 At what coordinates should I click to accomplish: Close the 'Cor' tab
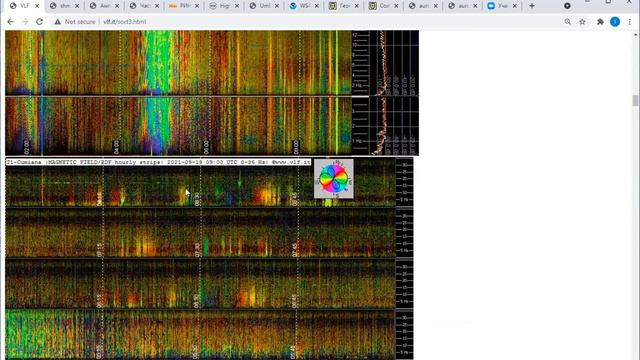(x=397, y=6)
